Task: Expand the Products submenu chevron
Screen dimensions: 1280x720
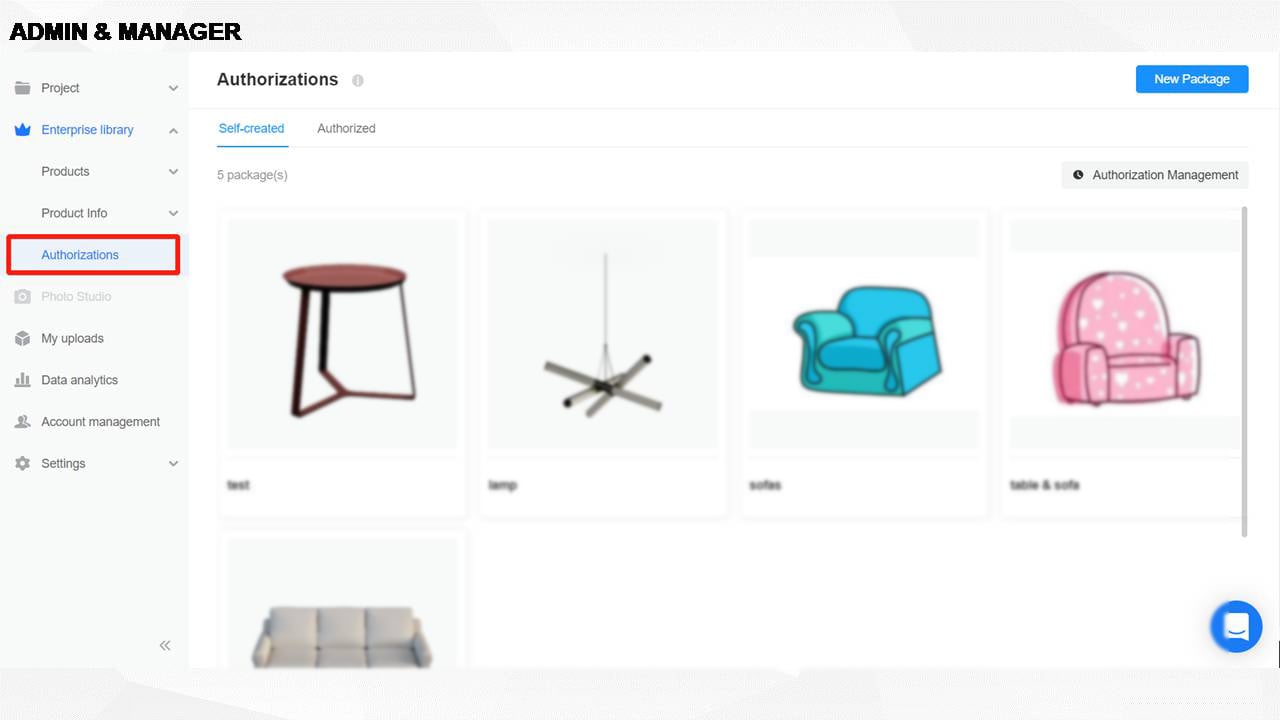Action: click(173, 172)
